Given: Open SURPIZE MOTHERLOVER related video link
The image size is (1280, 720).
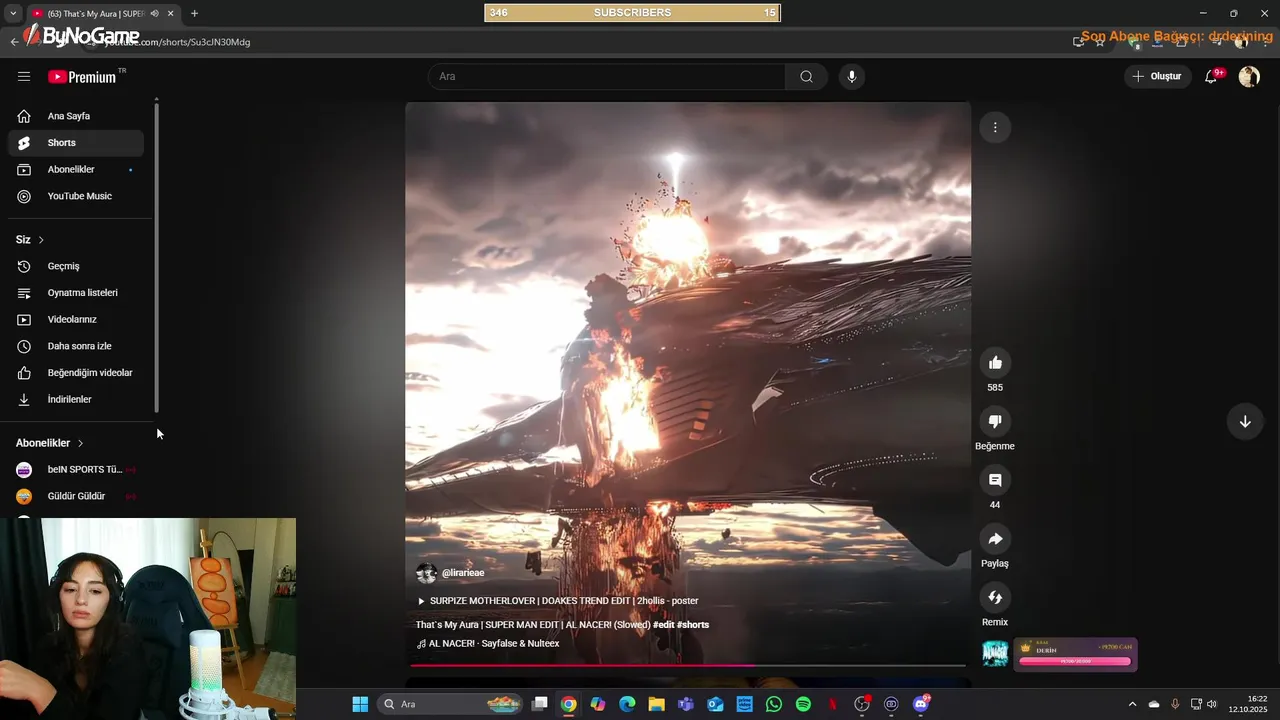Looking at the screenshot, I should click(557, 601).
